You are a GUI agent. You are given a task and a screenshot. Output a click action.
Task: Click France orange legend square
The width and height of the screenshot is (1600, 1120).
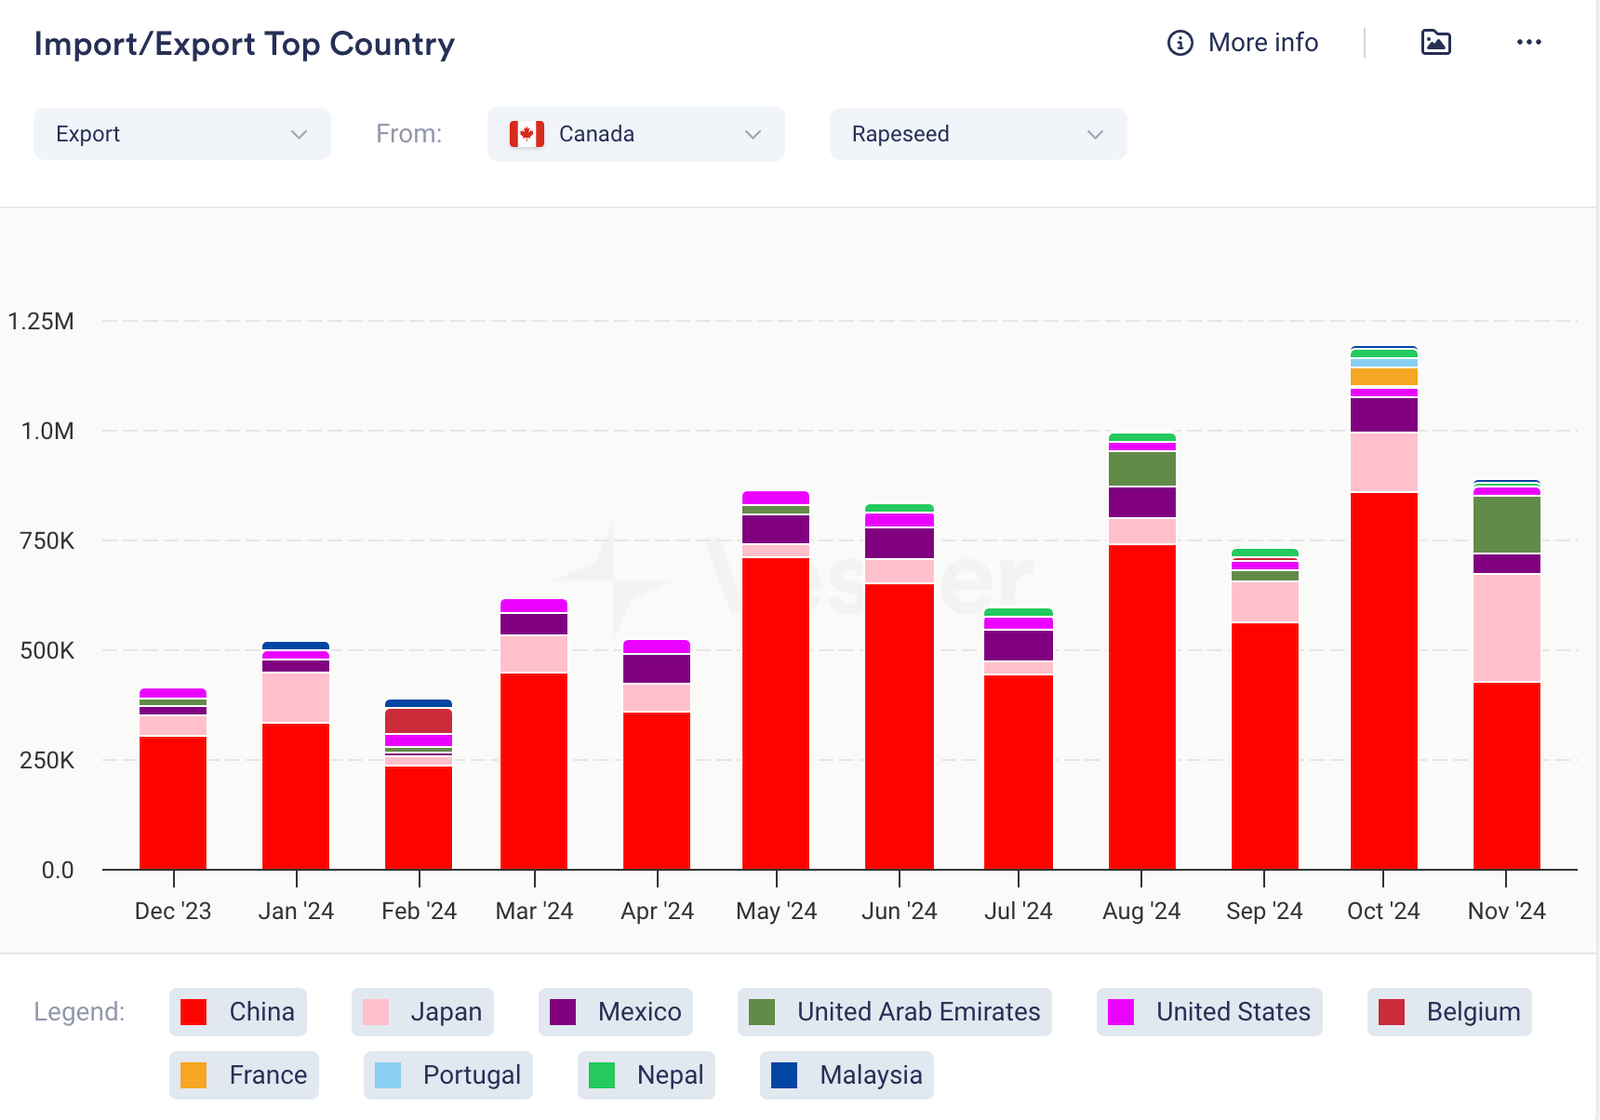[x=193, y=1075]
